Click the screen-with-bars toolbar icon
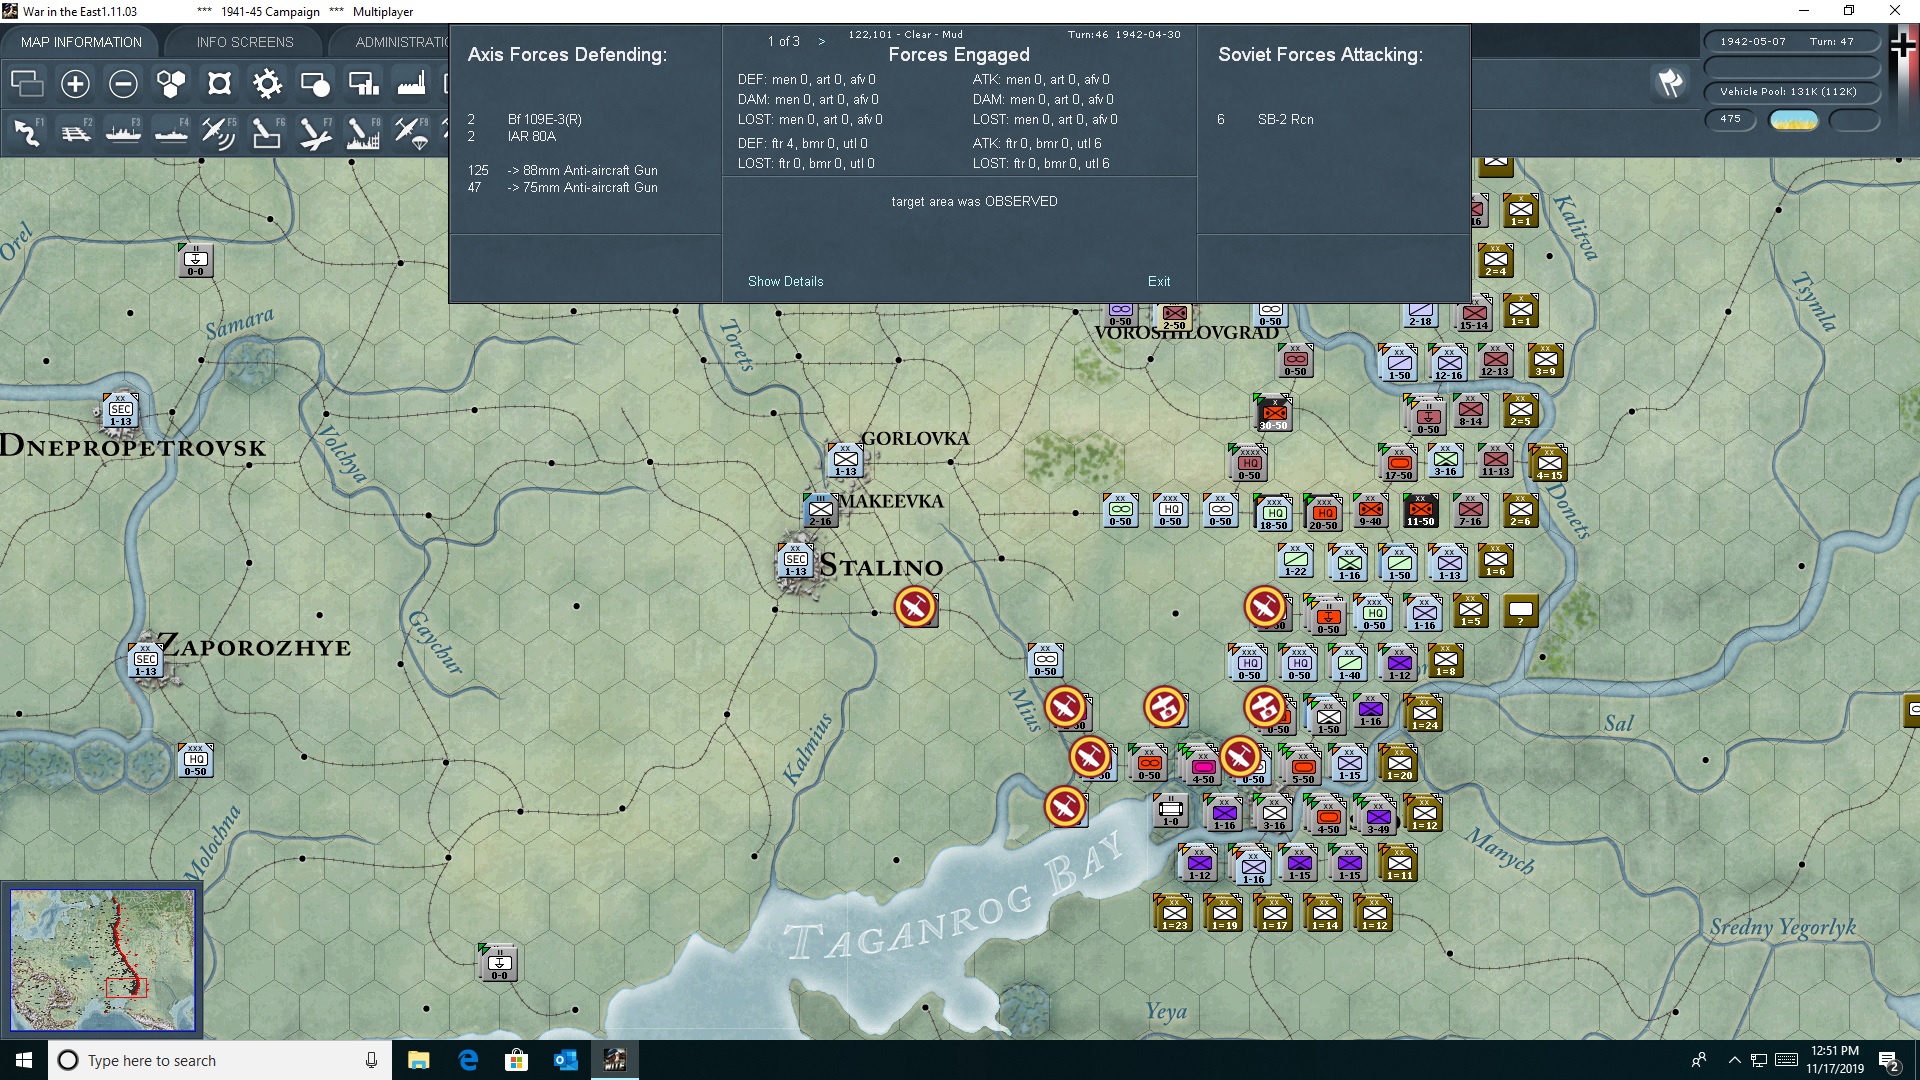Viewport: 1920px width, 1080px height. click(x=363, y=84)
